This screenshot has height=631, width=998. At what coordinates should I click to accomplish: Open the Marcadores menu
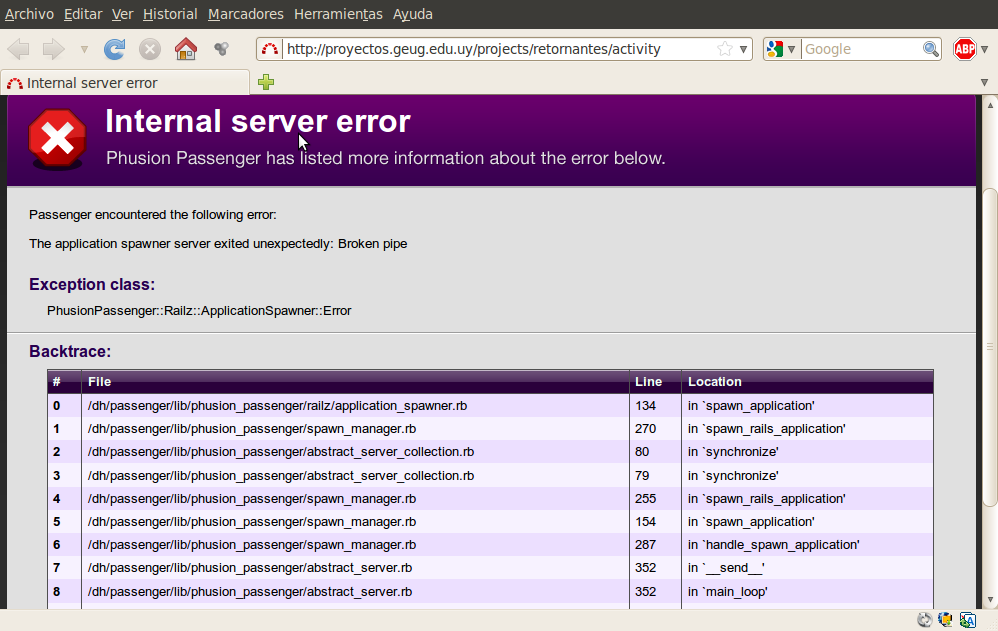click(x=246, y=14)
